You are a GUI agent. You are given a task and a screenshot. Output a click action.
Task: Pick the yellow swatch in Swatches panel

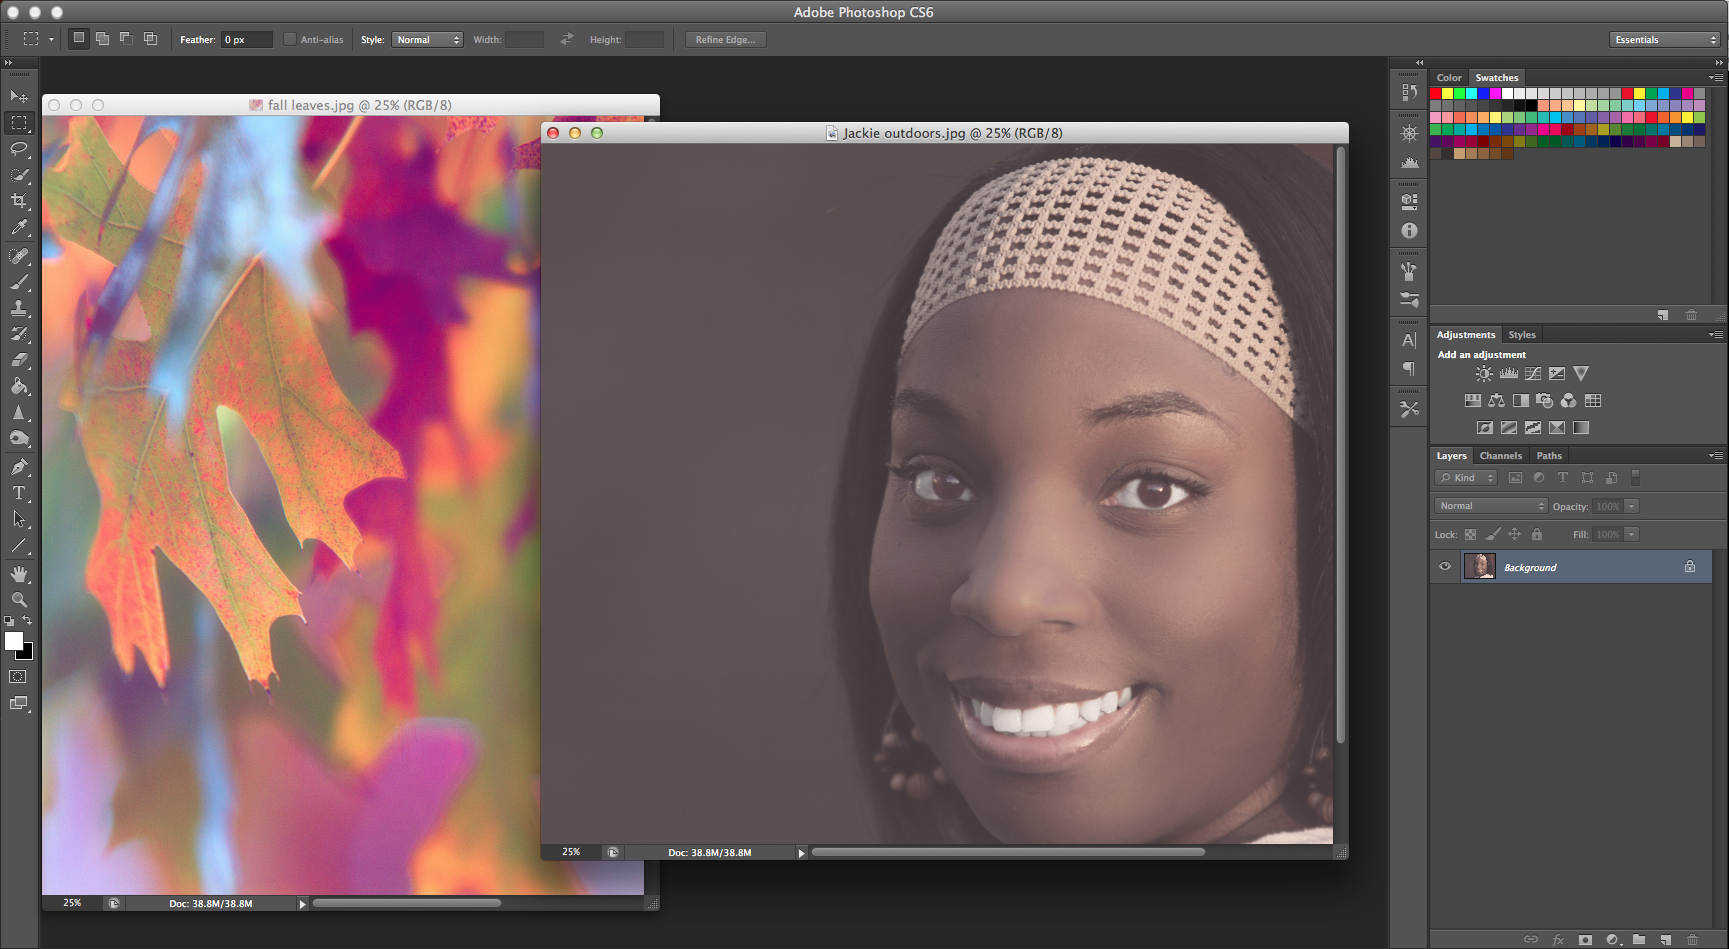[1448, 93]
